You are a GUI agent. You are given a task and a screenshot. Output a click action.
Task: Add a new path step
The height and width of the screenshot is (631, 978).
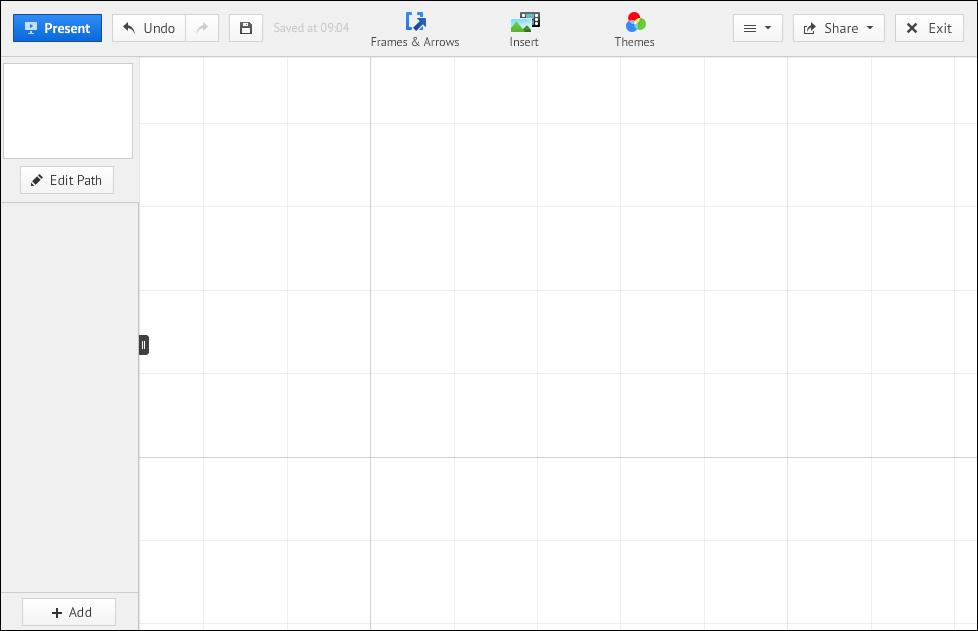[x=69, y=612]
